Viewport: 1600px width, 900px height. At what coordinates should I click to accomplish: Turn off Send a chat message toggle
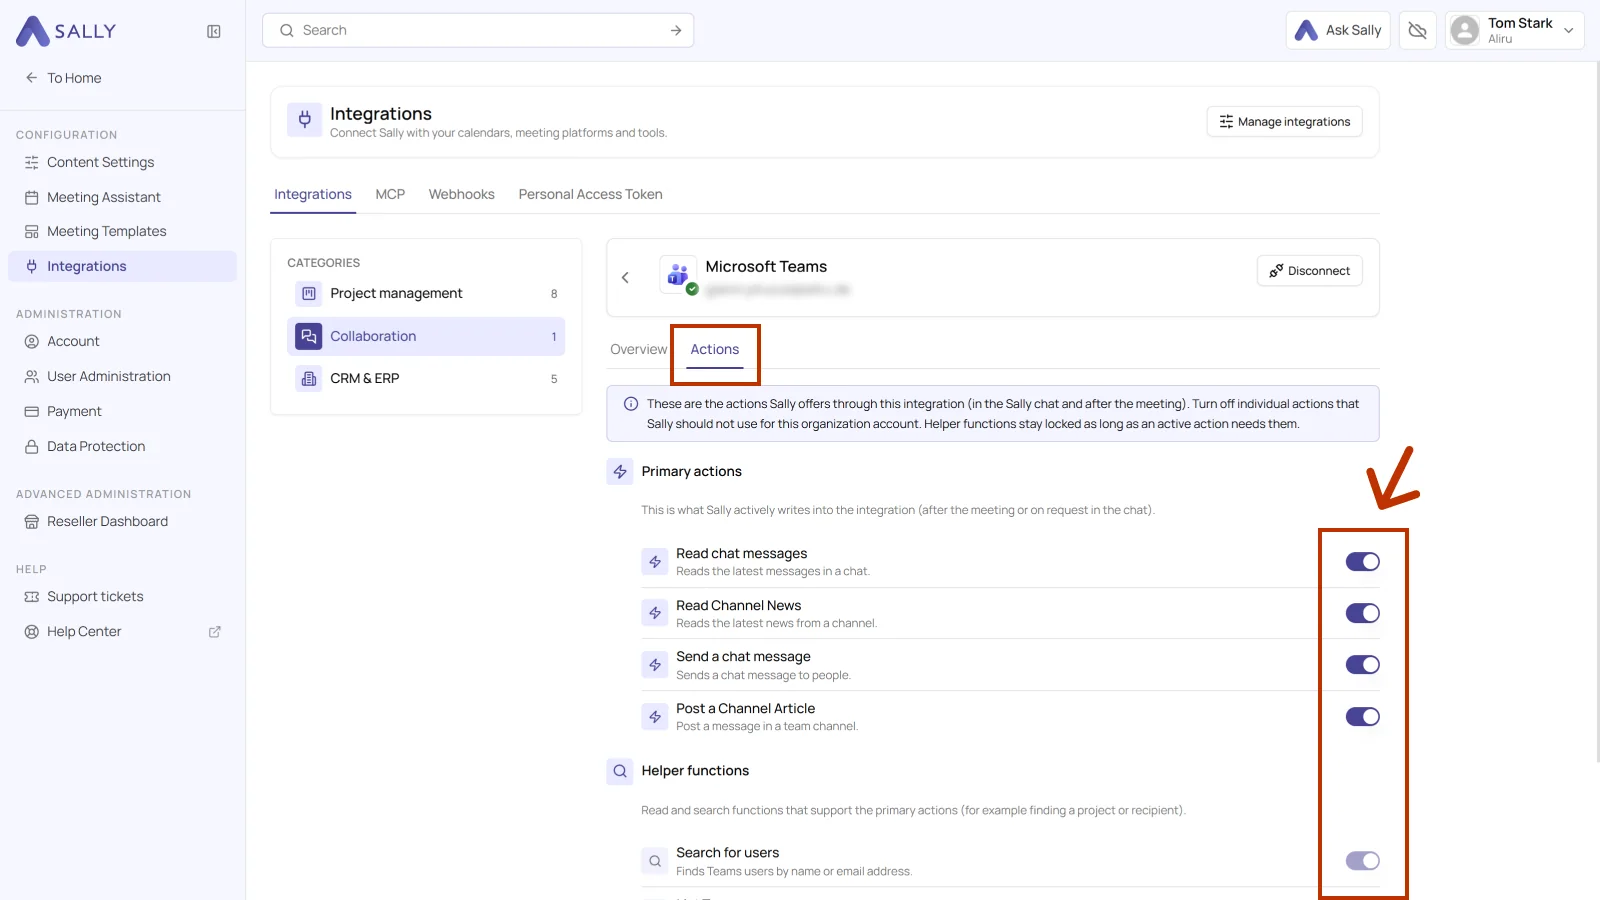click(x=1362, y=665)
